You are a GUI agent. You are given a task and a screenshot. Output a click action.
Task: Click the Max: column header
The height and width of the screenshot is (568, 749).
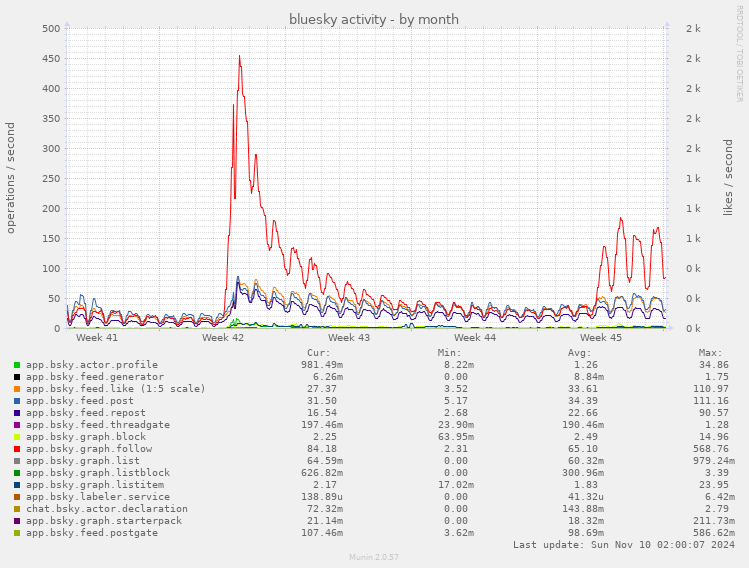pos(710,353)
